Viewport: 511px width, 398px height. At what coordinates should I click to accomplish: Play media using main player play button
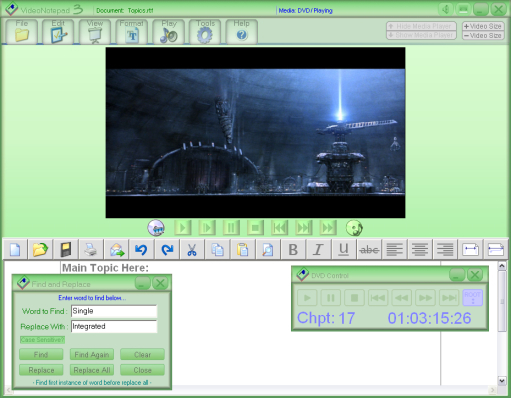(183, 228)
